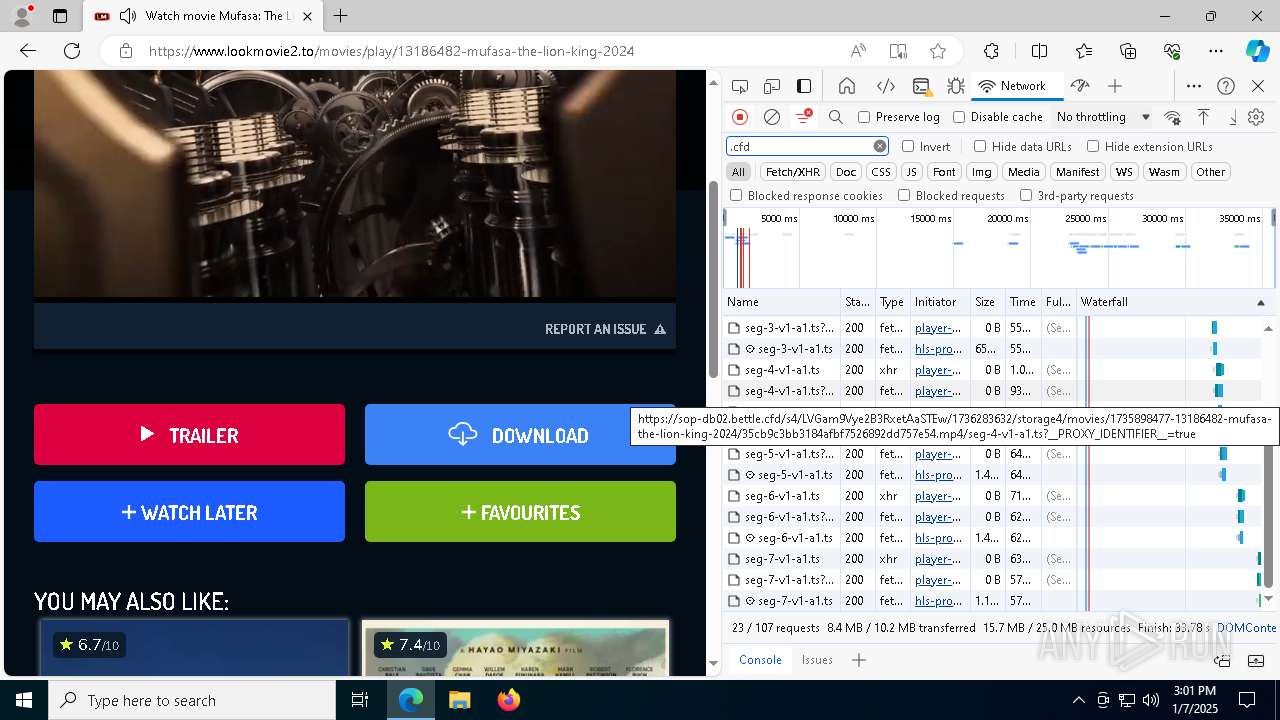Toggle device emulation icon in DevTools
The image size is (1280, 720).
point(772,86)
